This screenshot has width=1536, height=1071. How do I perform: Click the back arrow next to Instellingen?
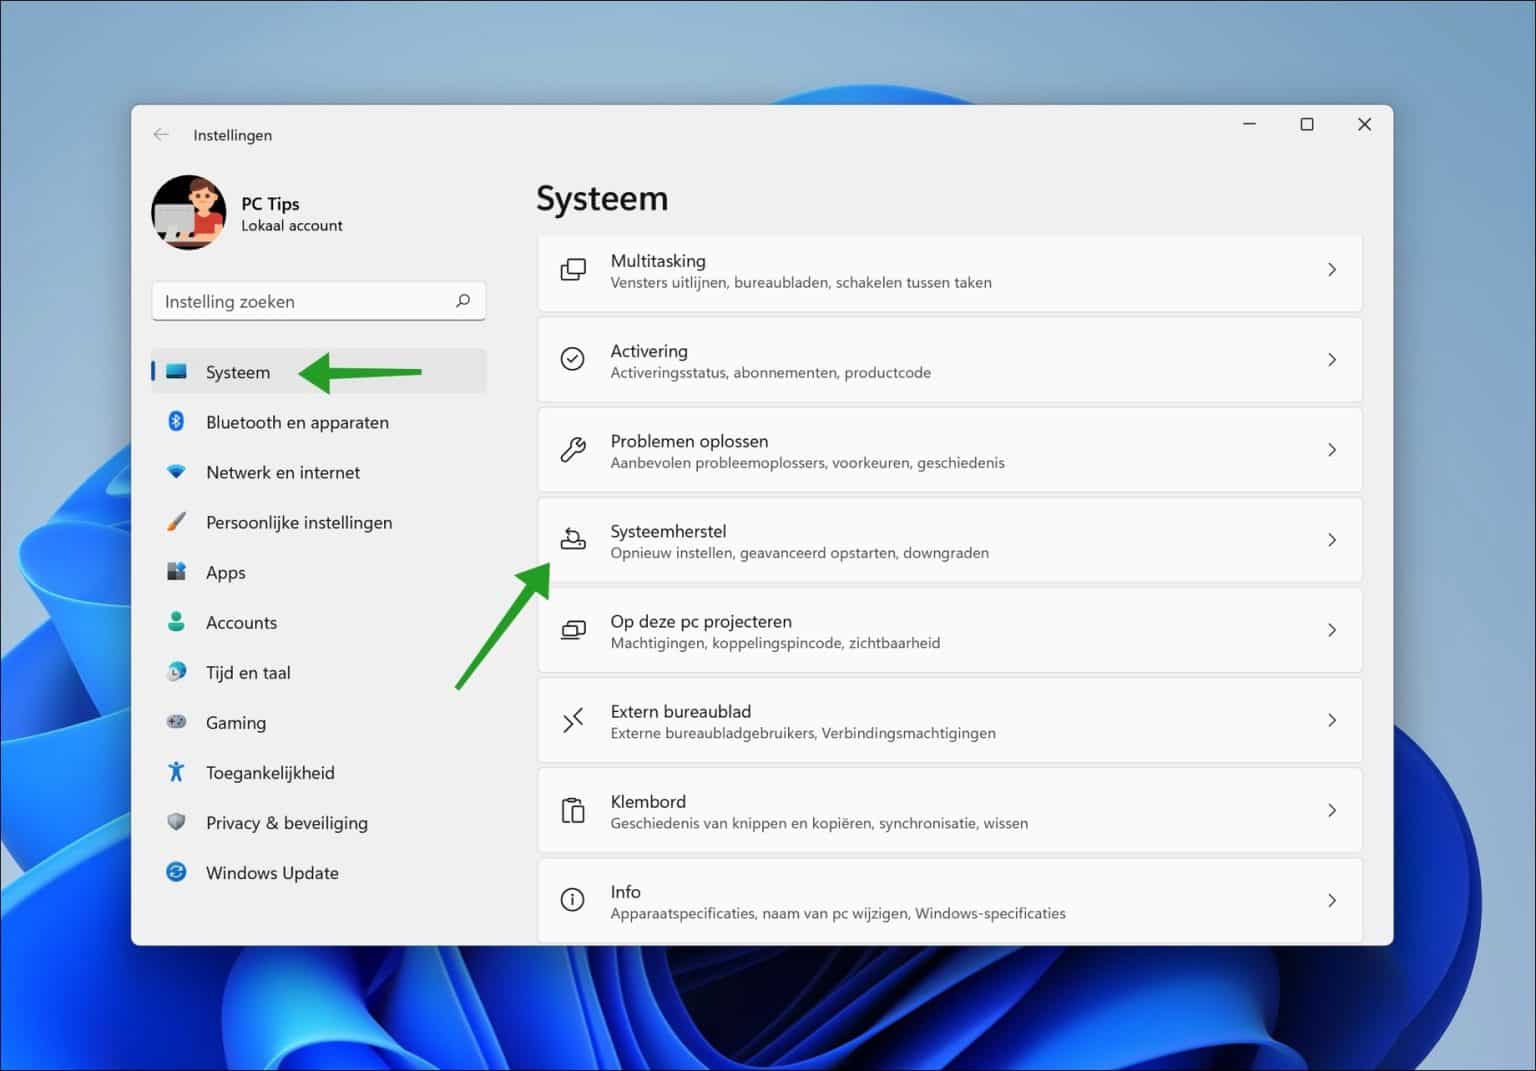[x=161, y=134]
